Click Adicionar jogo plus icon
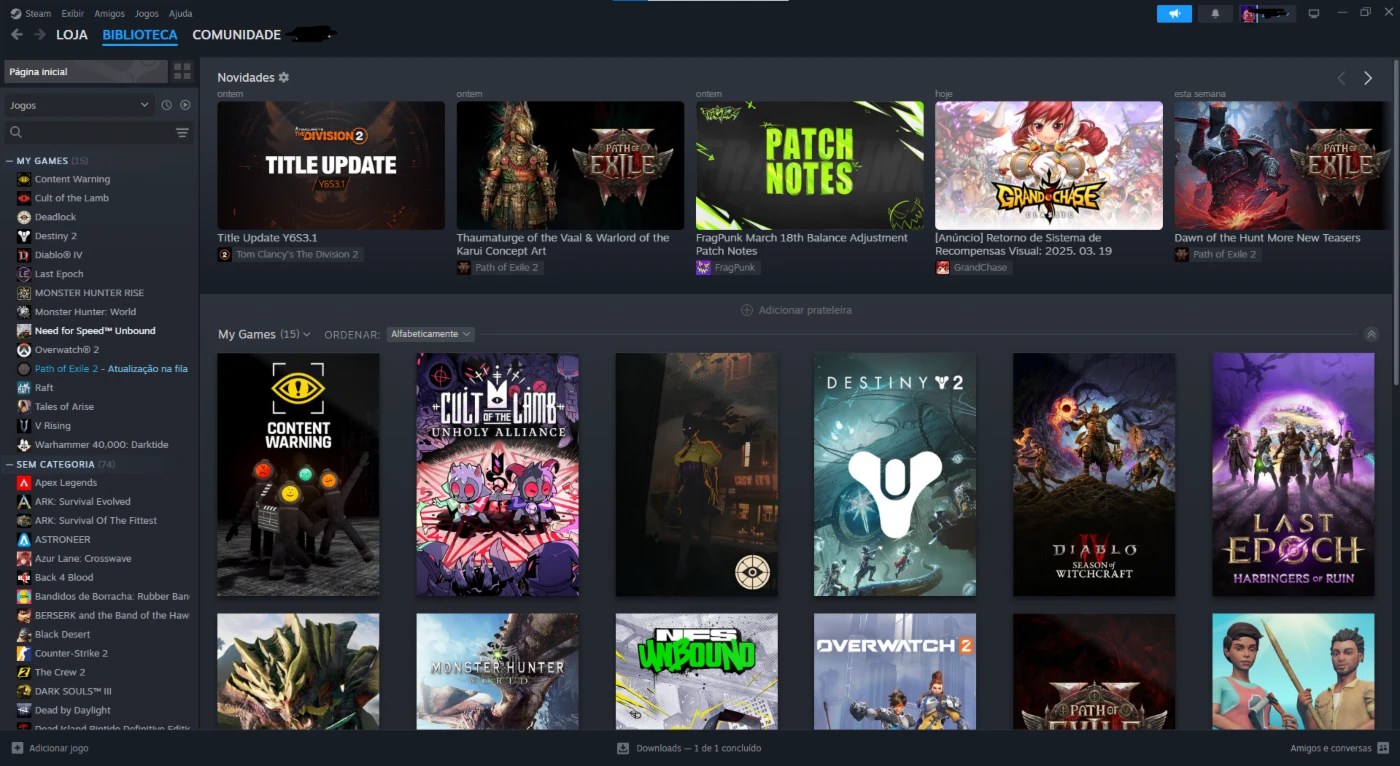 [x=17, y=748]
